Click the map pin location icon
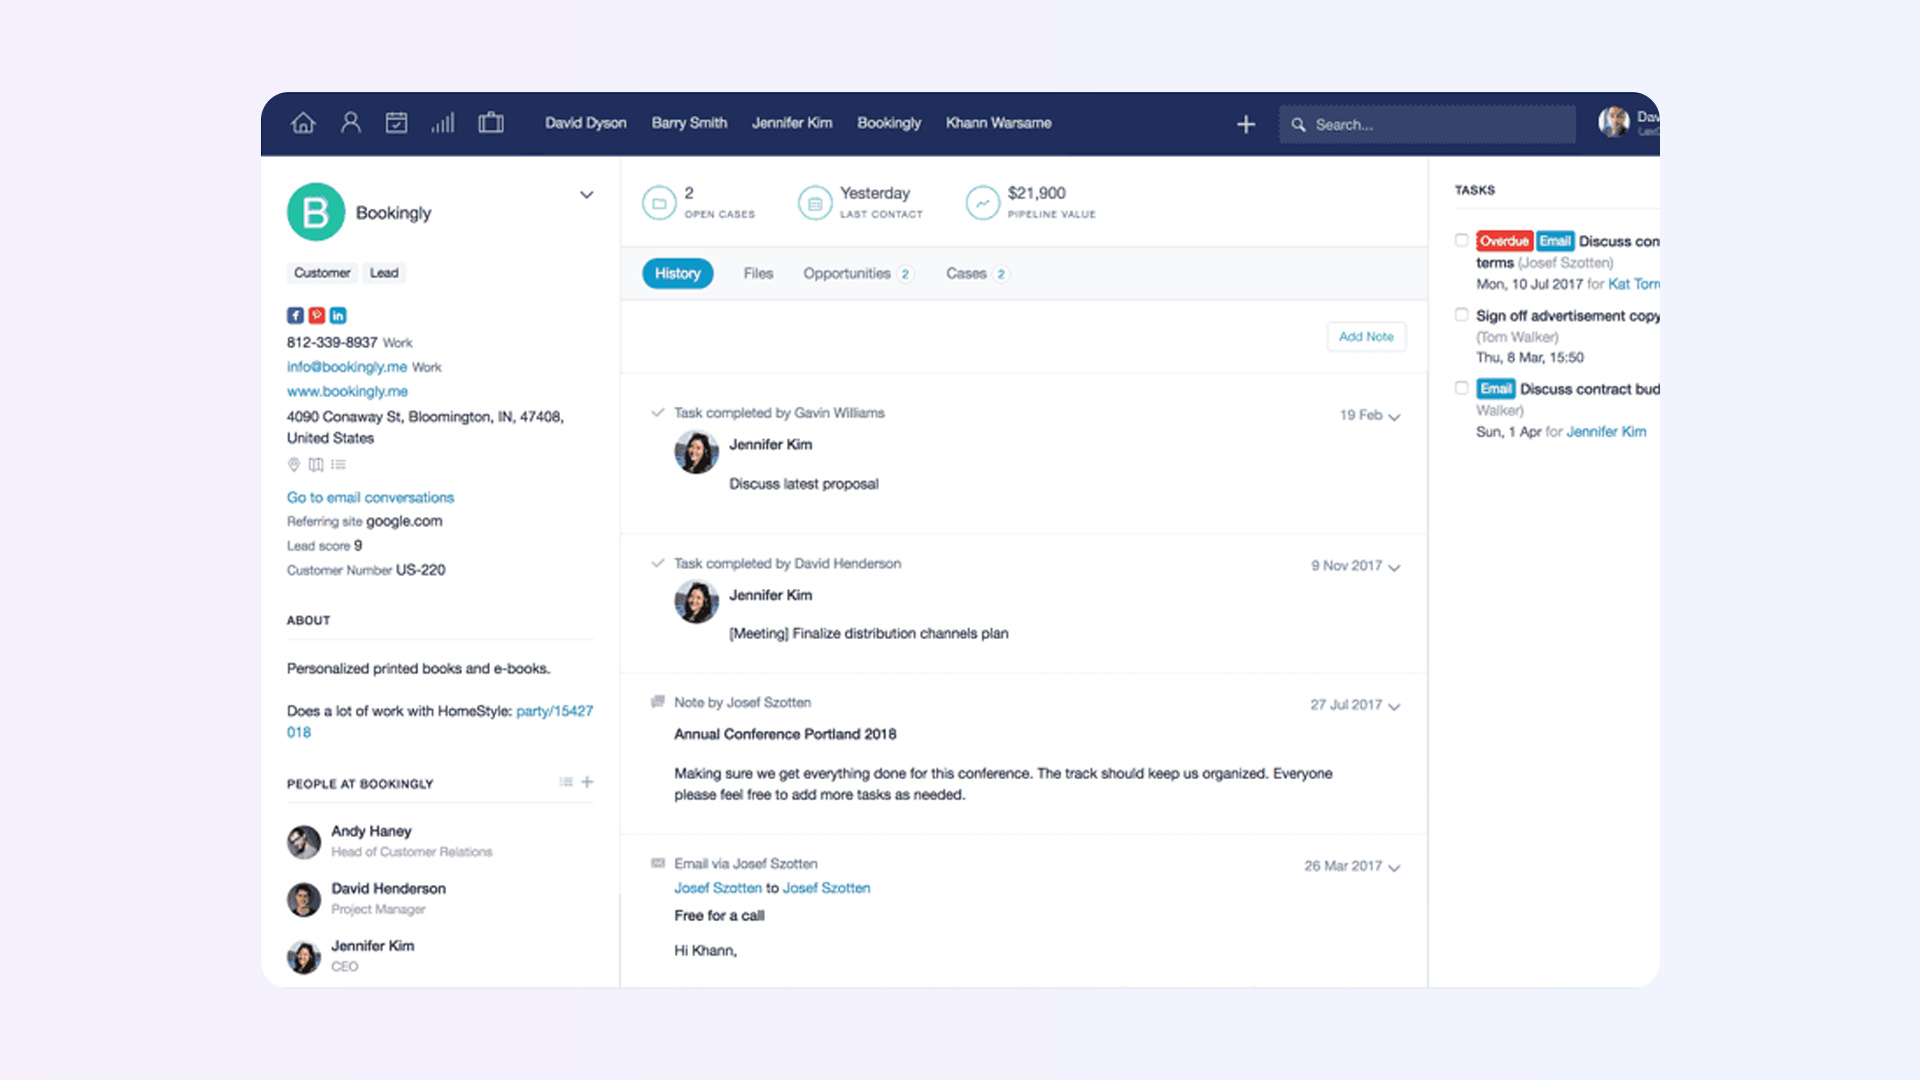This screenshot has width=1920, height=1080. pyautogui.click(x=294, y=464)
